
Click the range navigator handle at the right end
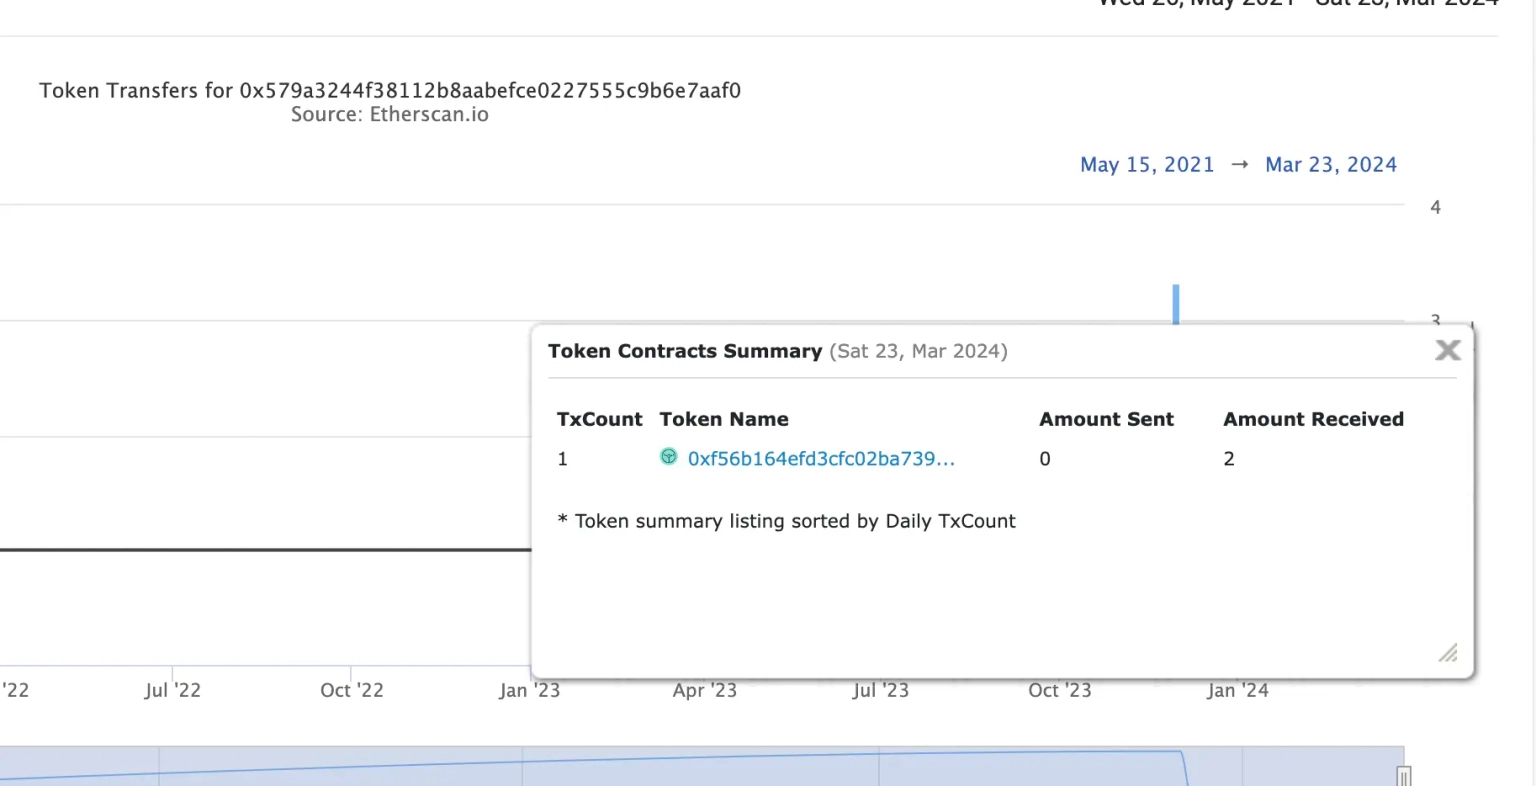click(x=1404, y=776)
